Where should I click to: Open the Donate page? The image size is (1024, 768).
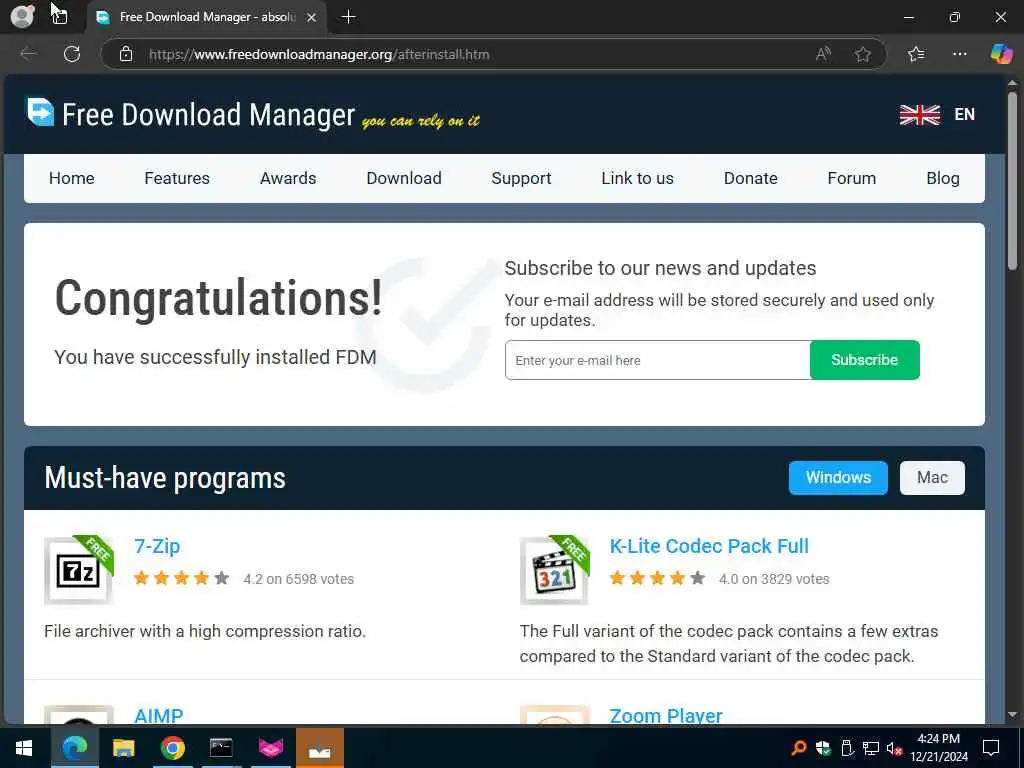click(x=751, y=178)
